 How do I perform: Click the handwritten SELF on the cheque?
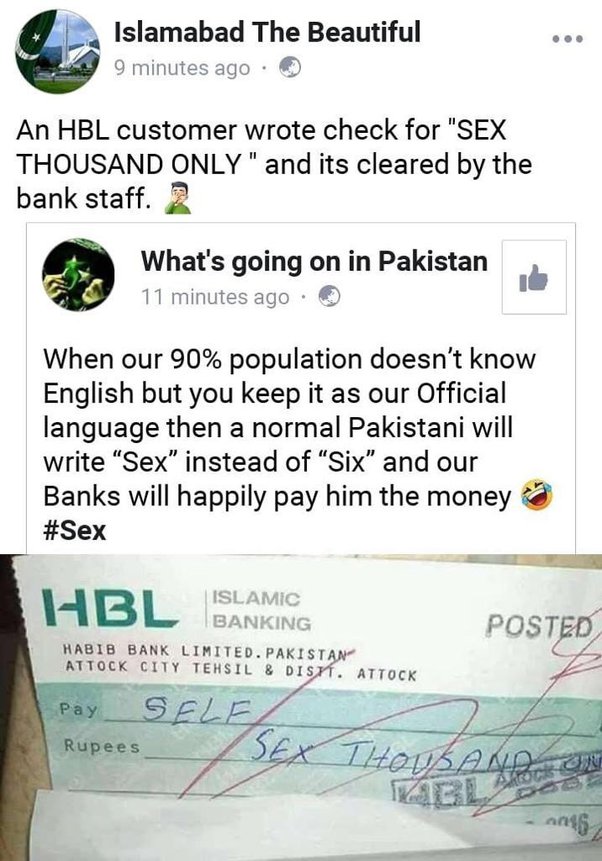pyautogui.click(x=197, y=709)
